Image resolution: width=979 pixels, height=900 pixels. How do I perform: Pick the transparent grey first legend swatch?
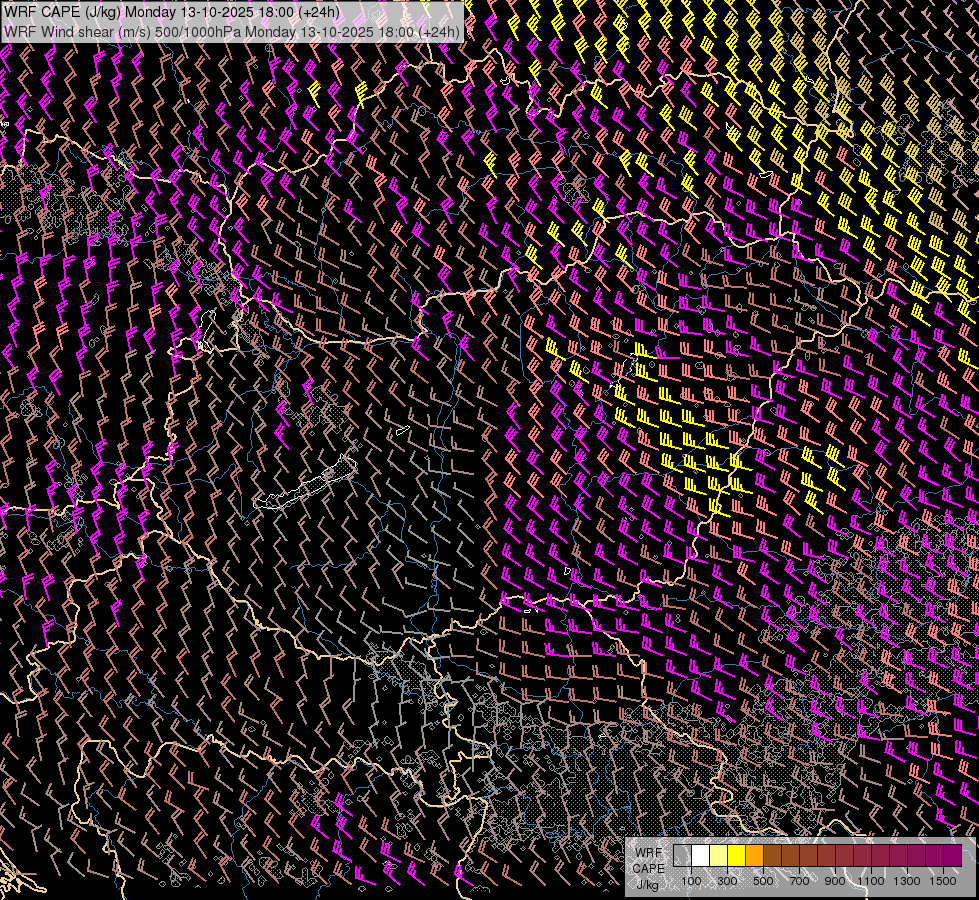pos(682,856)
